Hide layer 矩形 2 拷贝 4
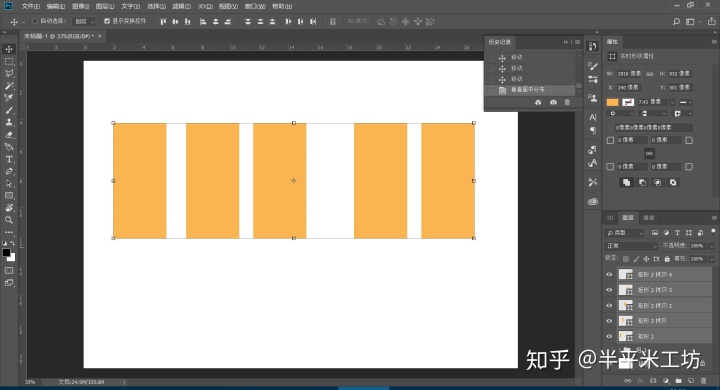This screenshot has height=390, width=720. (x=609, y=274)
